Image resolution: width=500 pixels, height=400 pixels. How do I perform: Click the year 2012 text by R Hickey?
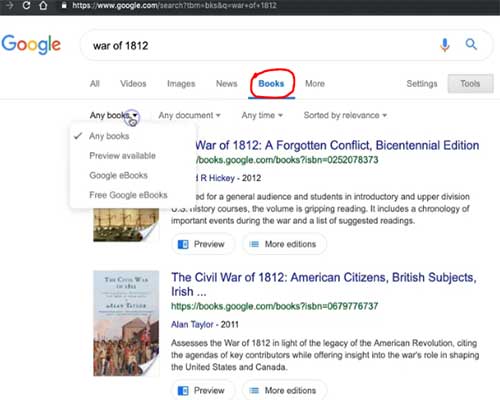tap(251, 178)
